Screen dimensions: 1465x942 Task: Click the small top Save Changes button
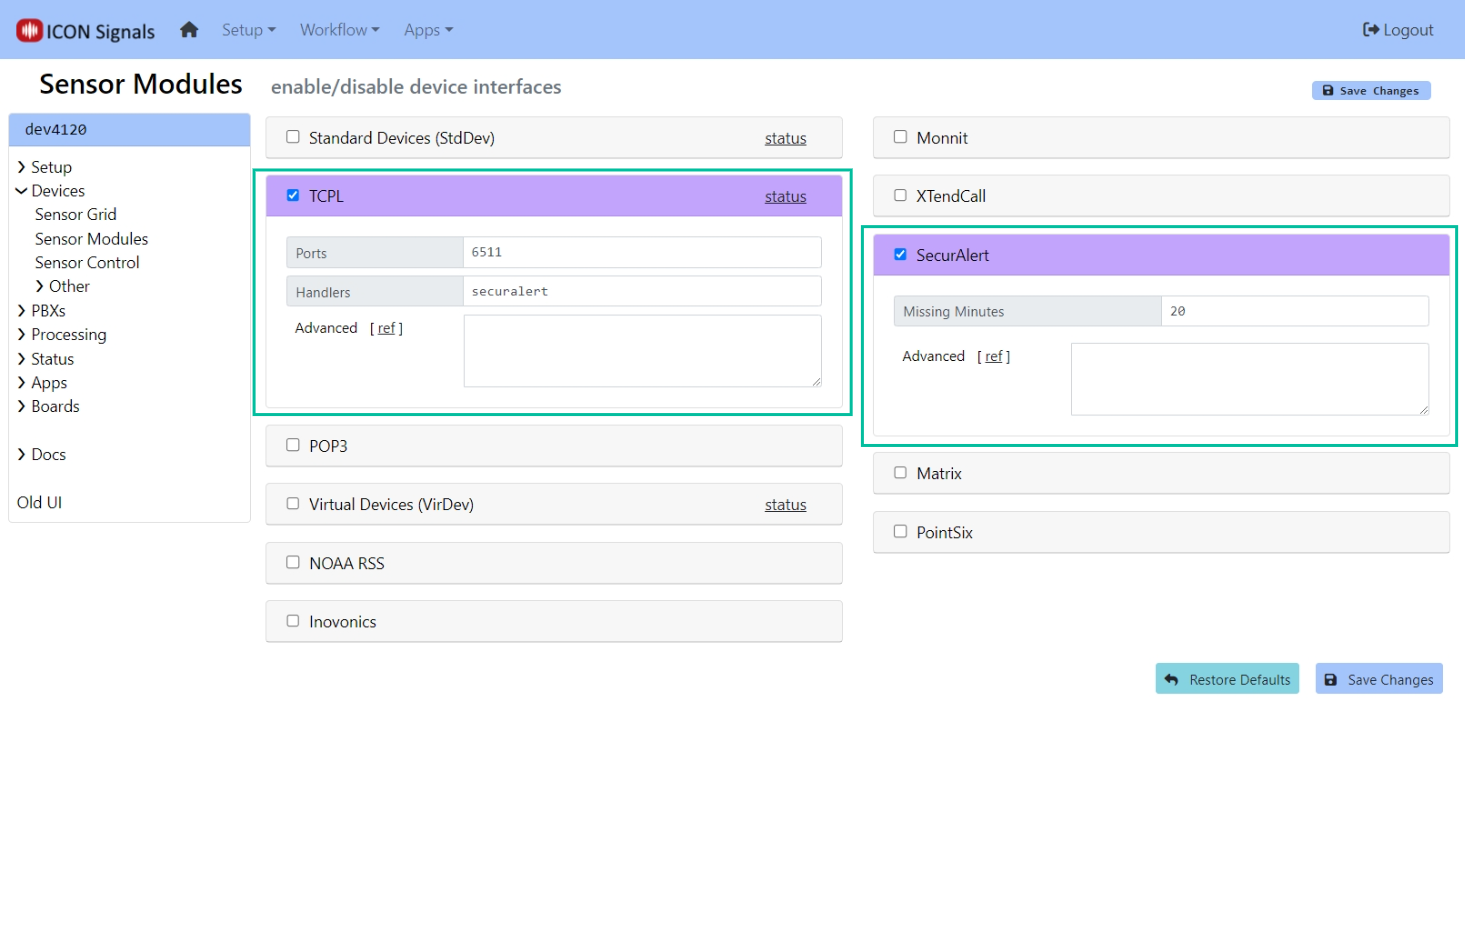pos(1370,91)
